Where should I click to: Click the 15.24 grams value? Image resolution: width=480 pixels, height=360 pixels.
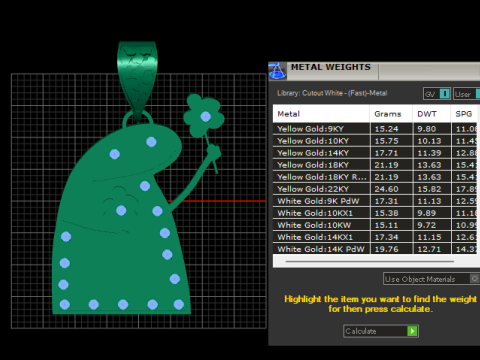click(x=386, y=129)
